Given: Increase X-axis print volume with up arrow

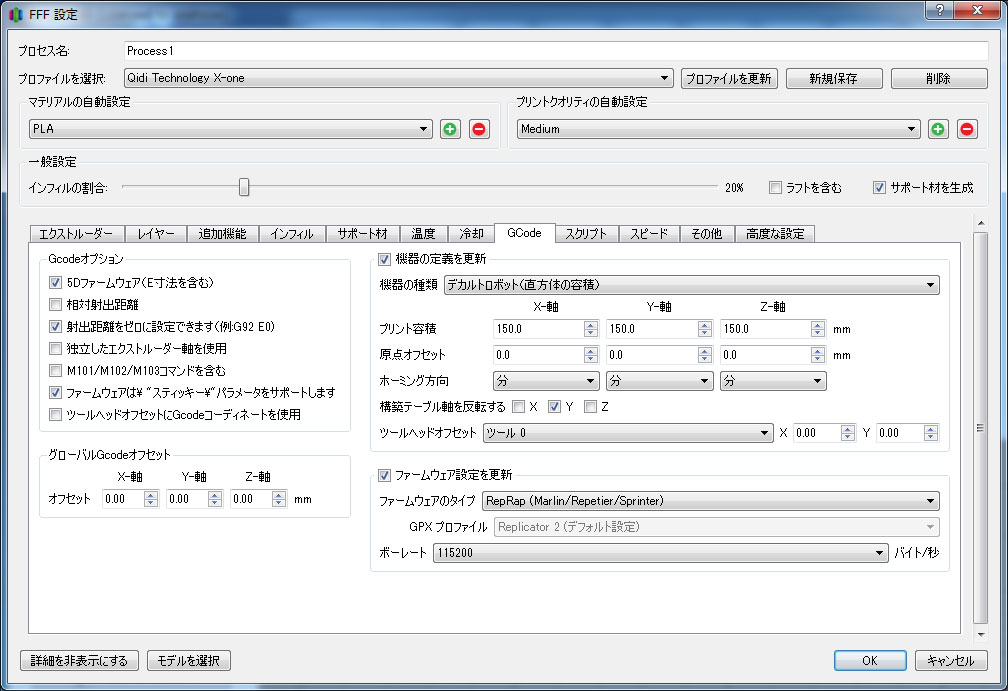Looking at the screenshot, I should 591,324.
